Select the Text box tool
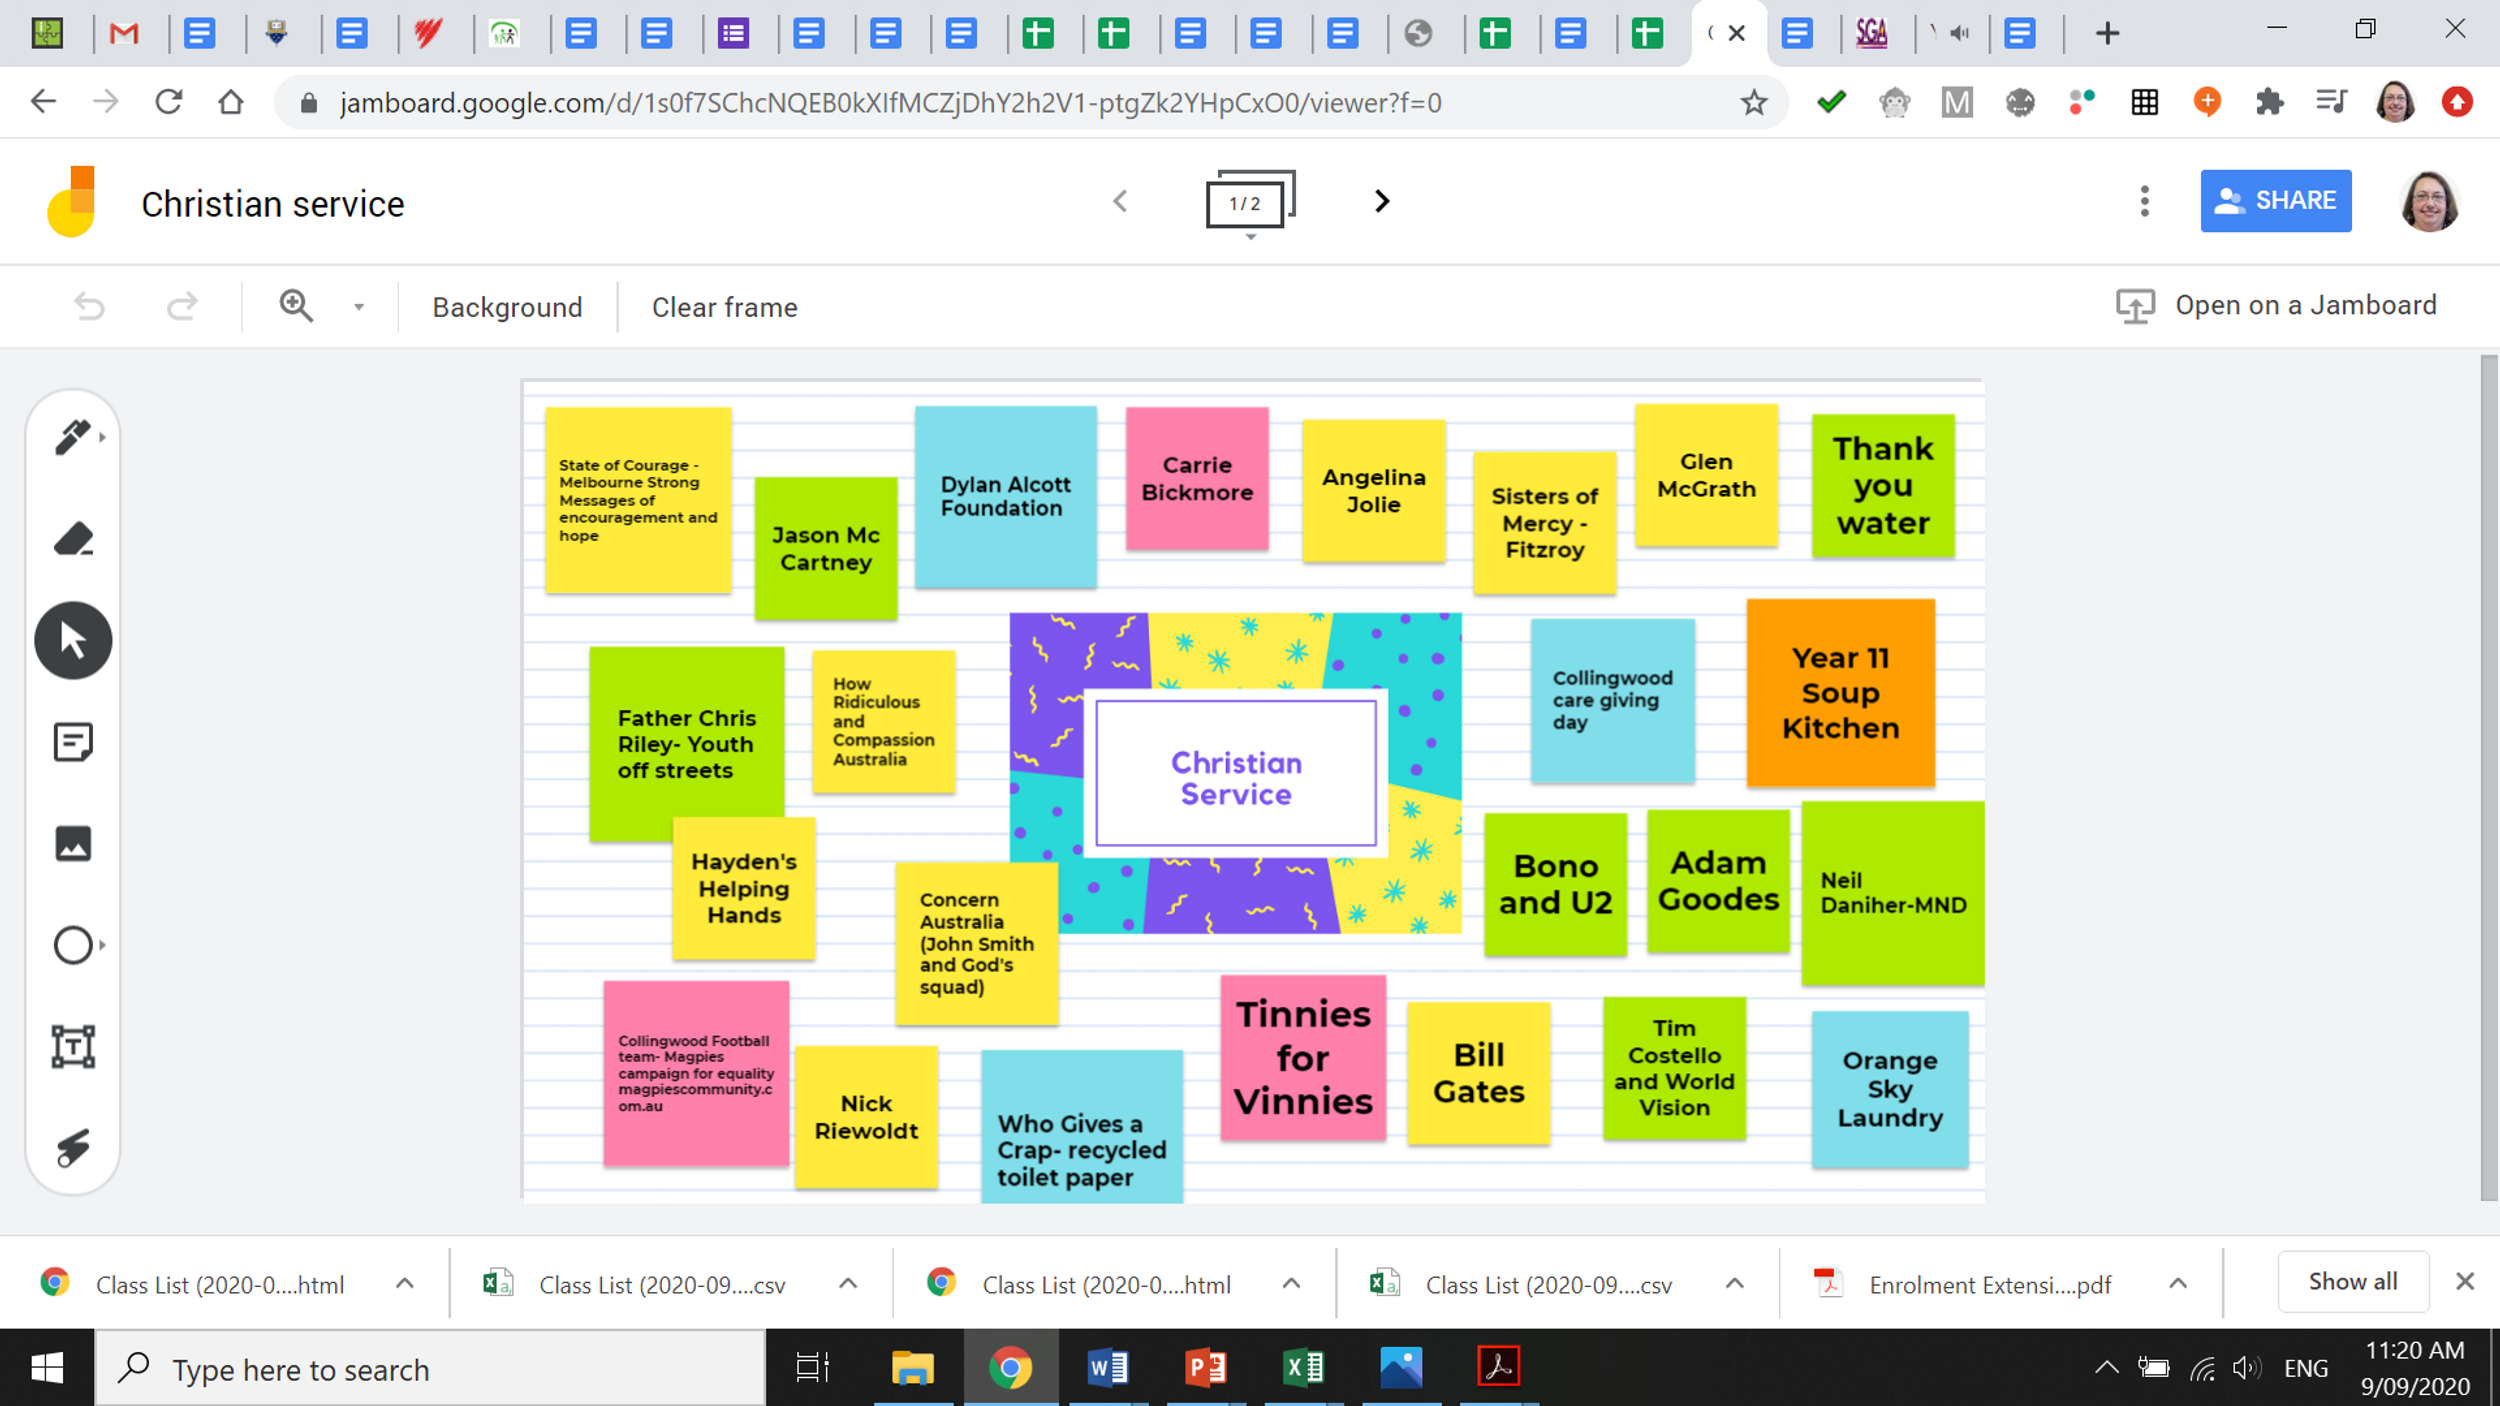Screen dimensions: 2500x1406 point(72,1047)
